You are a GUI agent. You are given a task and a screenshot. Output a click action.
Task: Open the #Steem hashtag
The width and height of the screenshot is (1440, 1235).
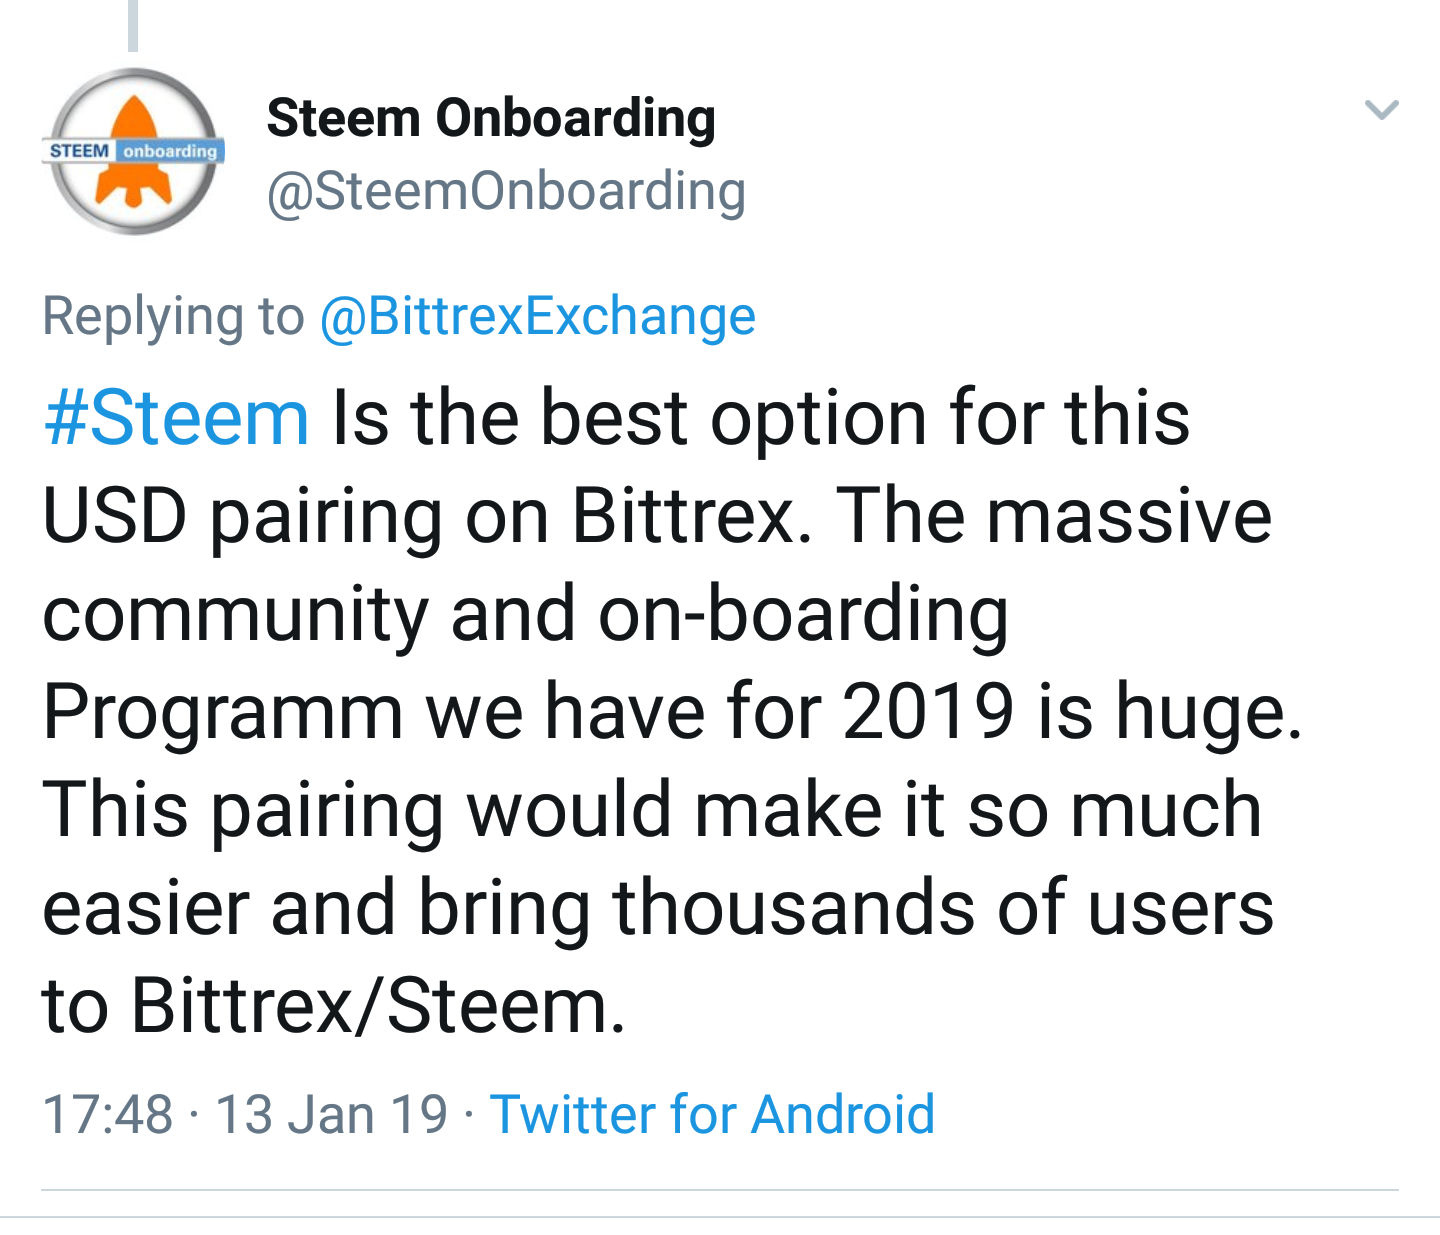pos(176,418)
